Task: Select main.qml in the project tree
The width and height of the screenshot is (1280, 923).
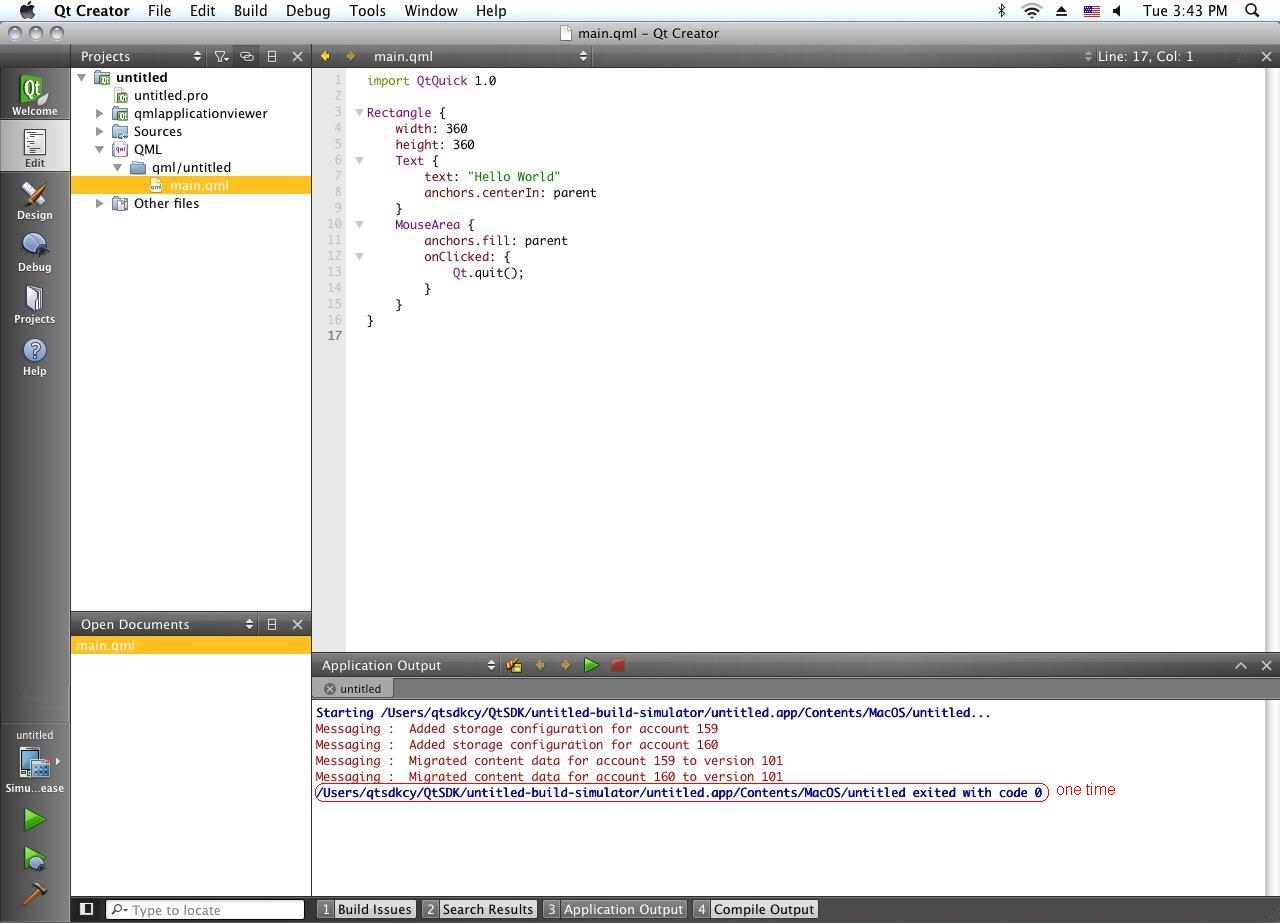Action: [199, 185]
